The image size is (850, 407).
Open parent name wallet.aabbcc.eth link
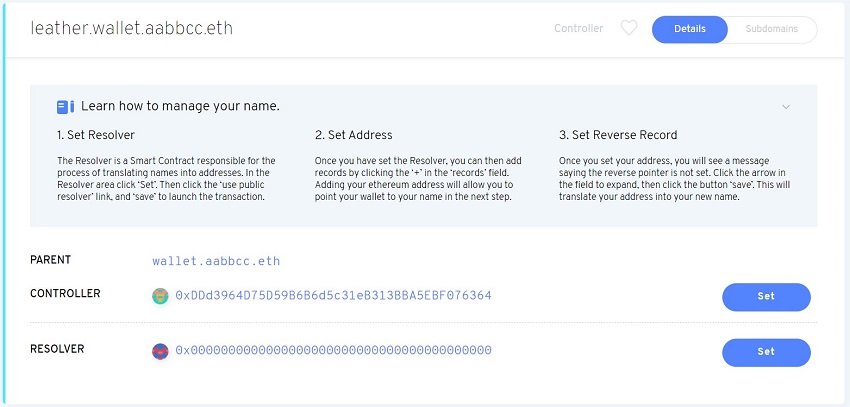(x=216, y=261)
